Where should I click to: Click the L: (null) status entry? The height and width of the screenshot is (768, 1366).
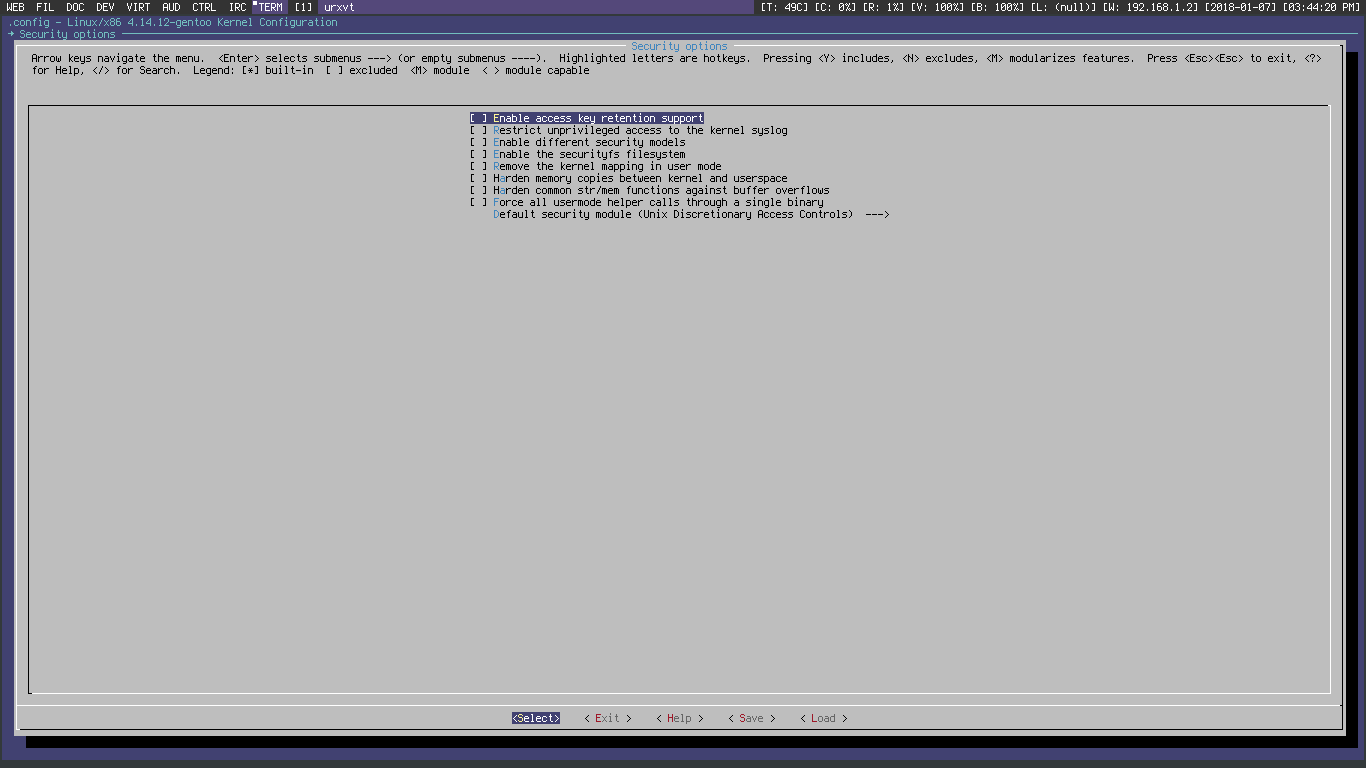pyautogui.click(x=1063, y=7)
